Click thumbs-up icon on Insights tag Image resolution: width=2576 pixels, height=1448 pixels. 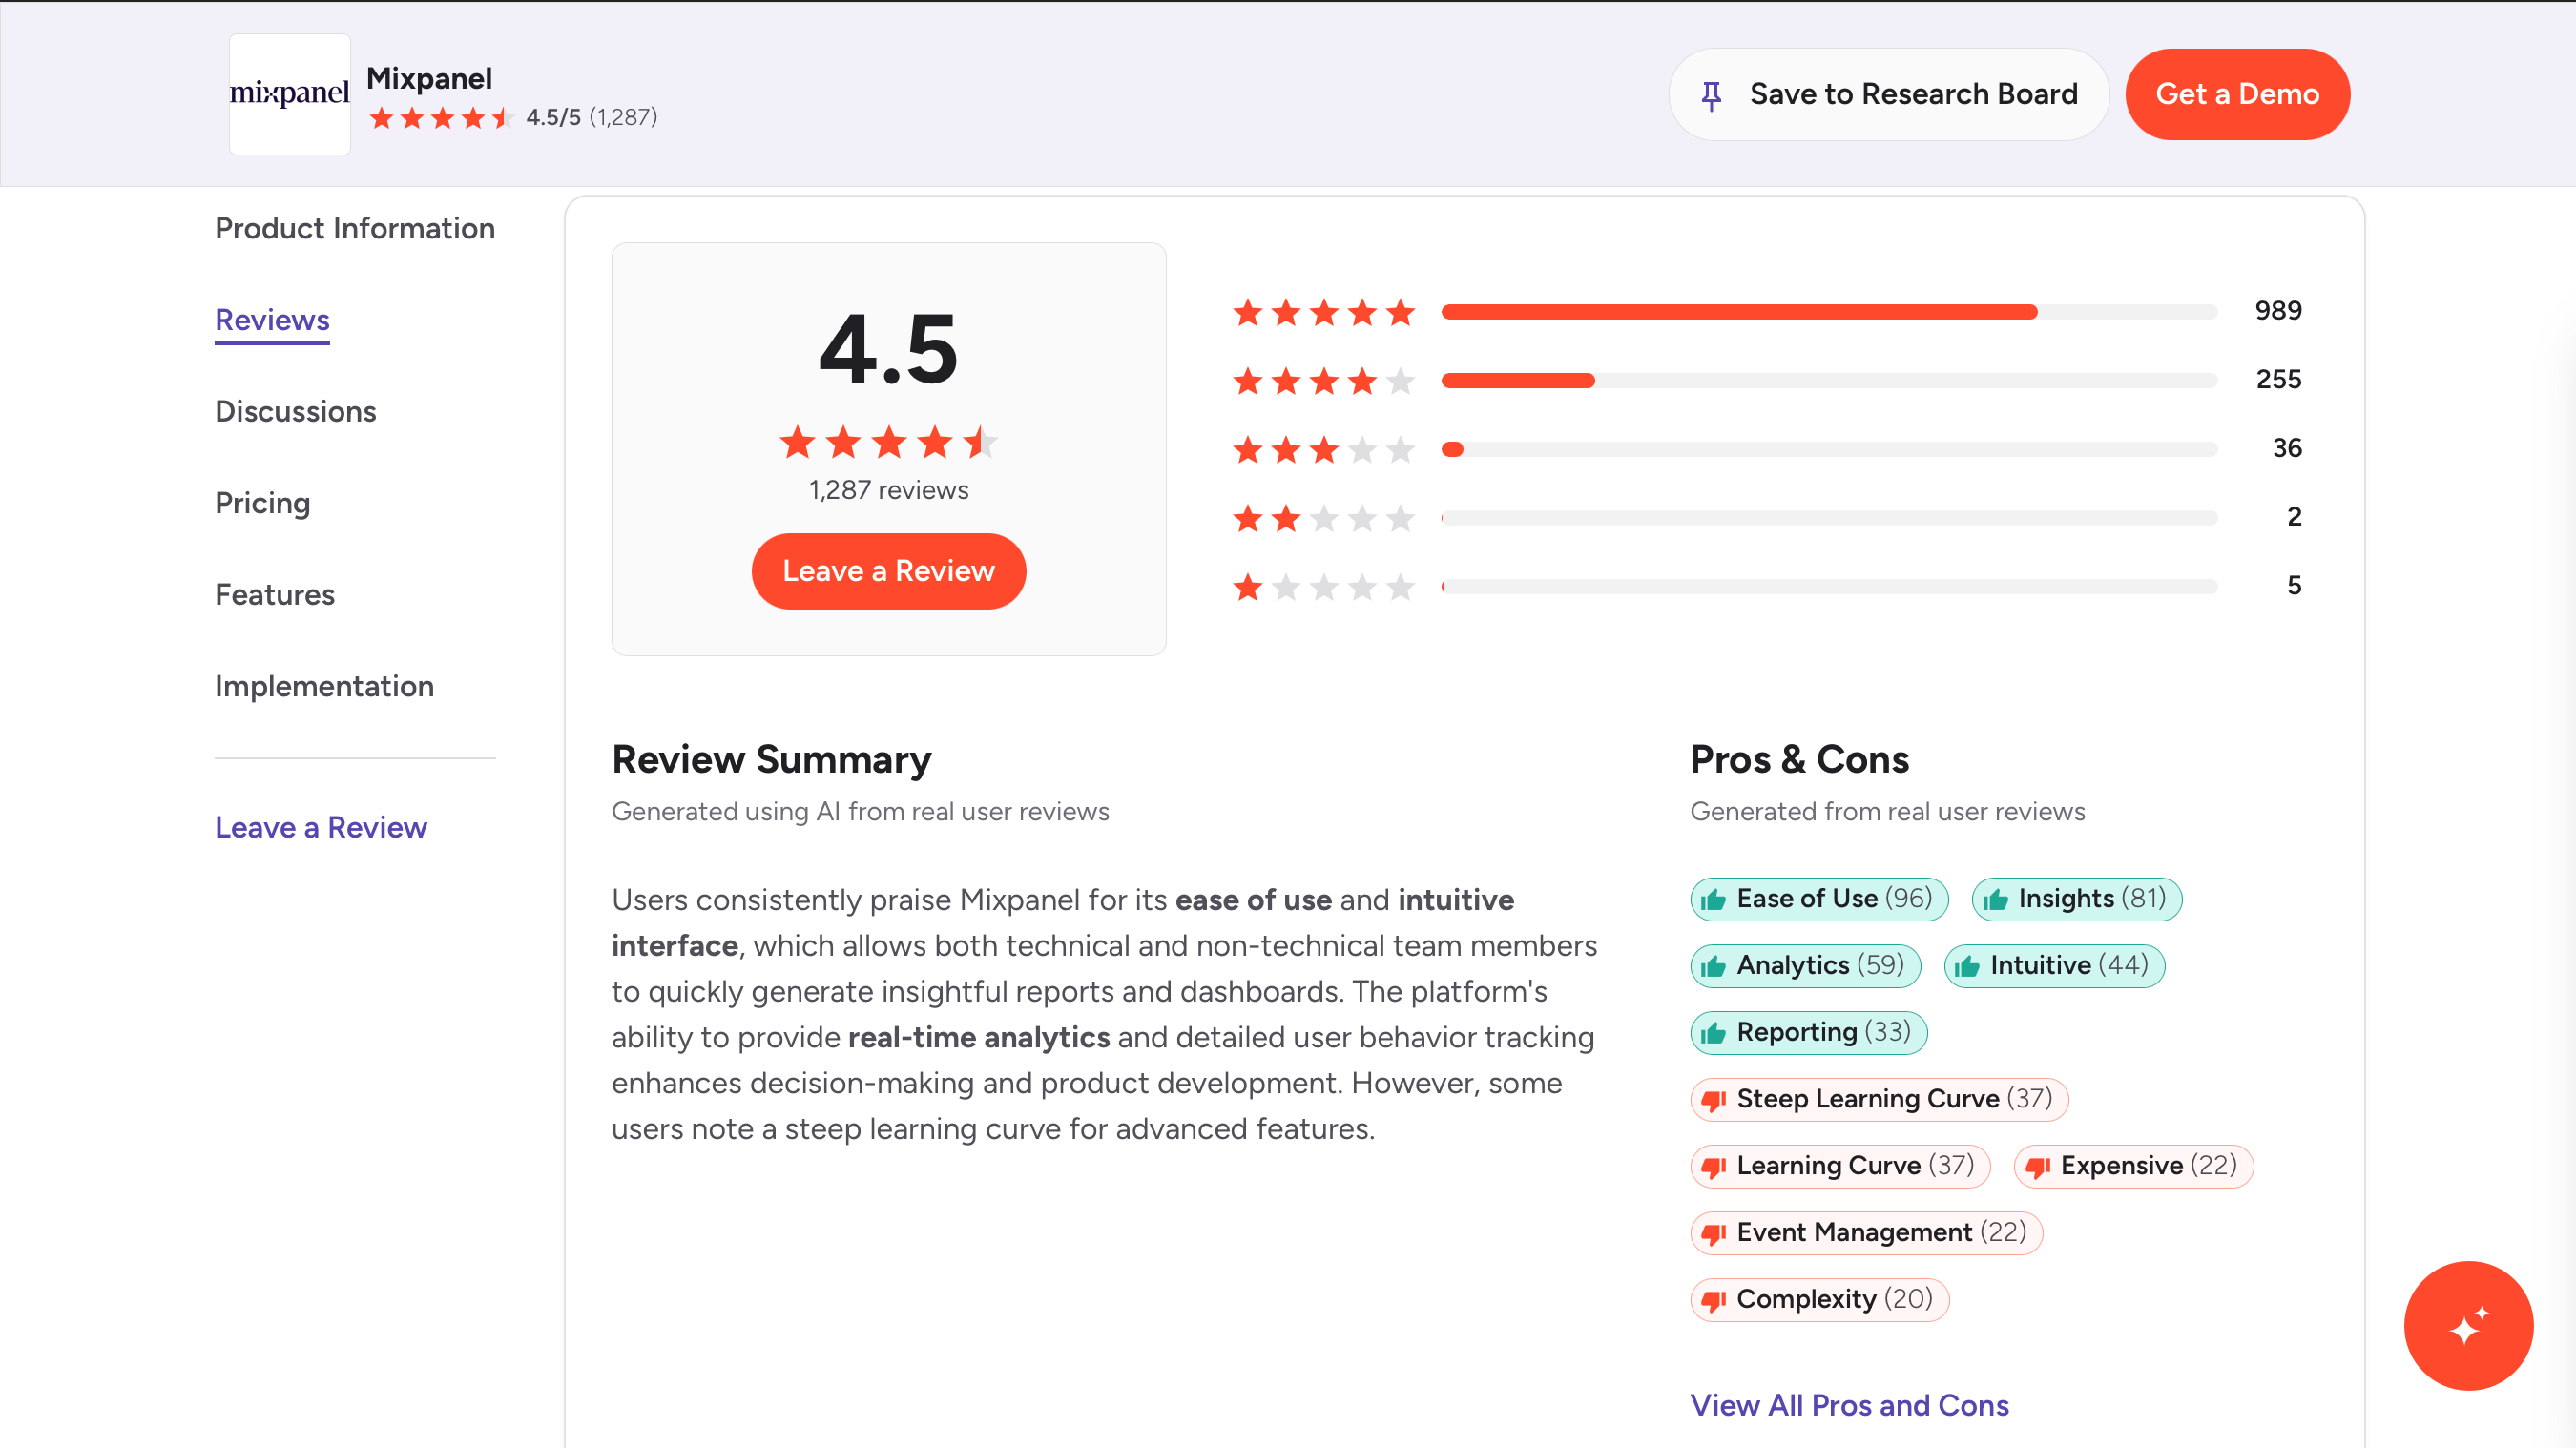pos(1995,899)
